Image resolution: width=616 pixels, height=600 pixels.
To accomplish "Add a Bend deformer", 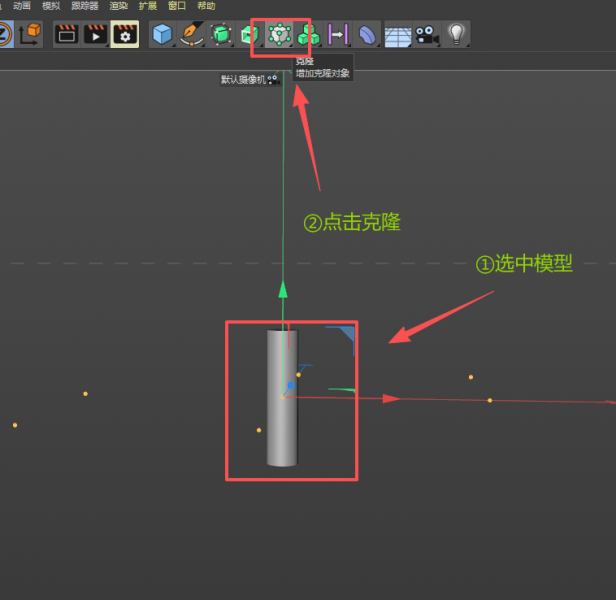I will click(367, 34).
